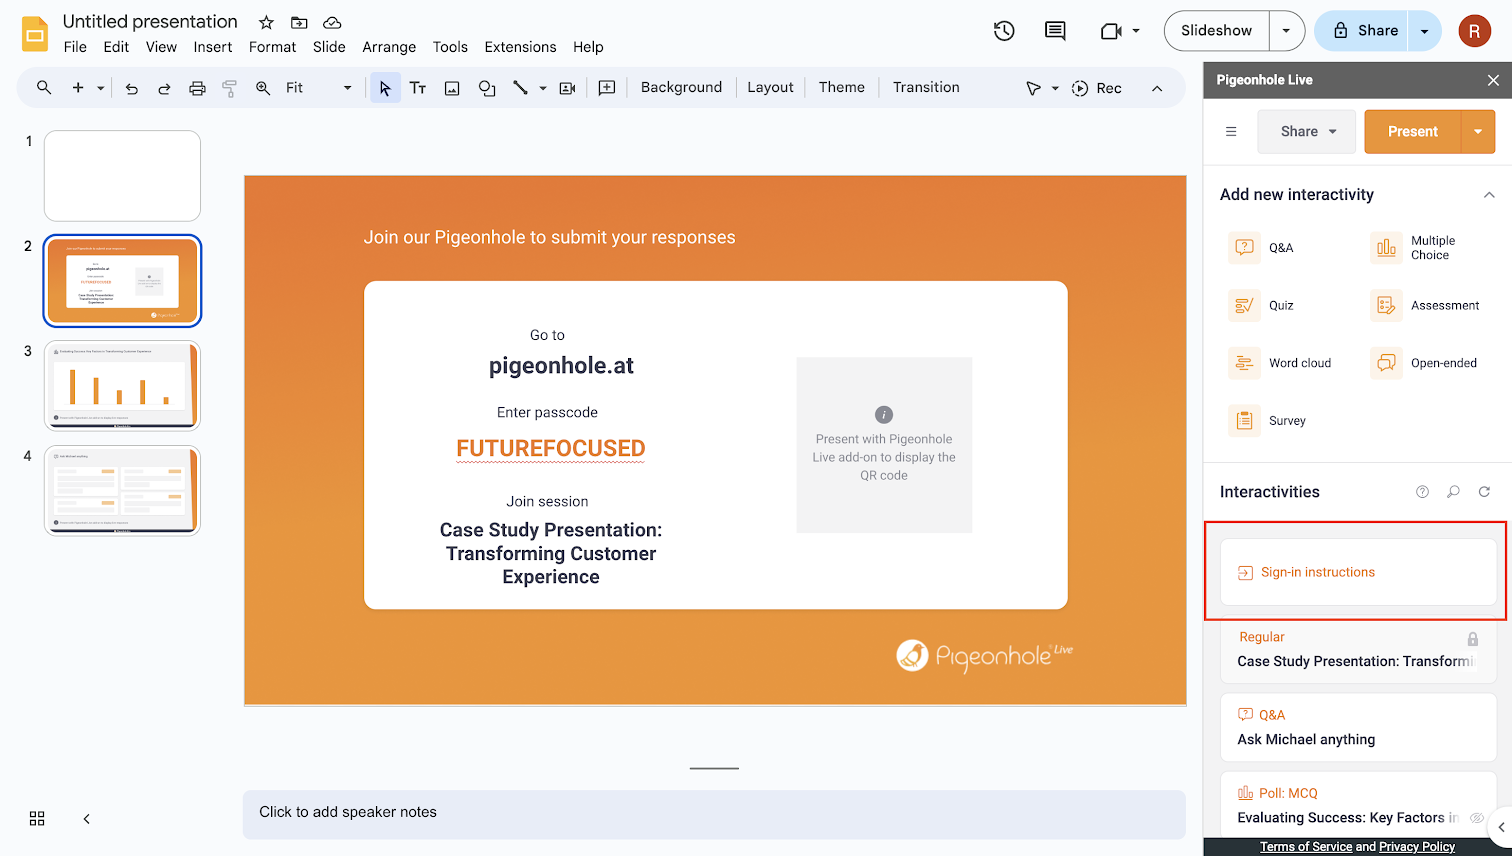Select slide 3 thumbnail

[x=122, y=385]
